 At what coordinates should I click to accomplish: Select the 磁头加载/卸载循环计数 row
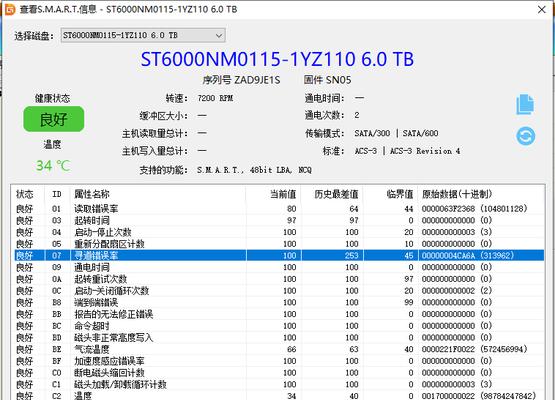[x=279, y=384]
